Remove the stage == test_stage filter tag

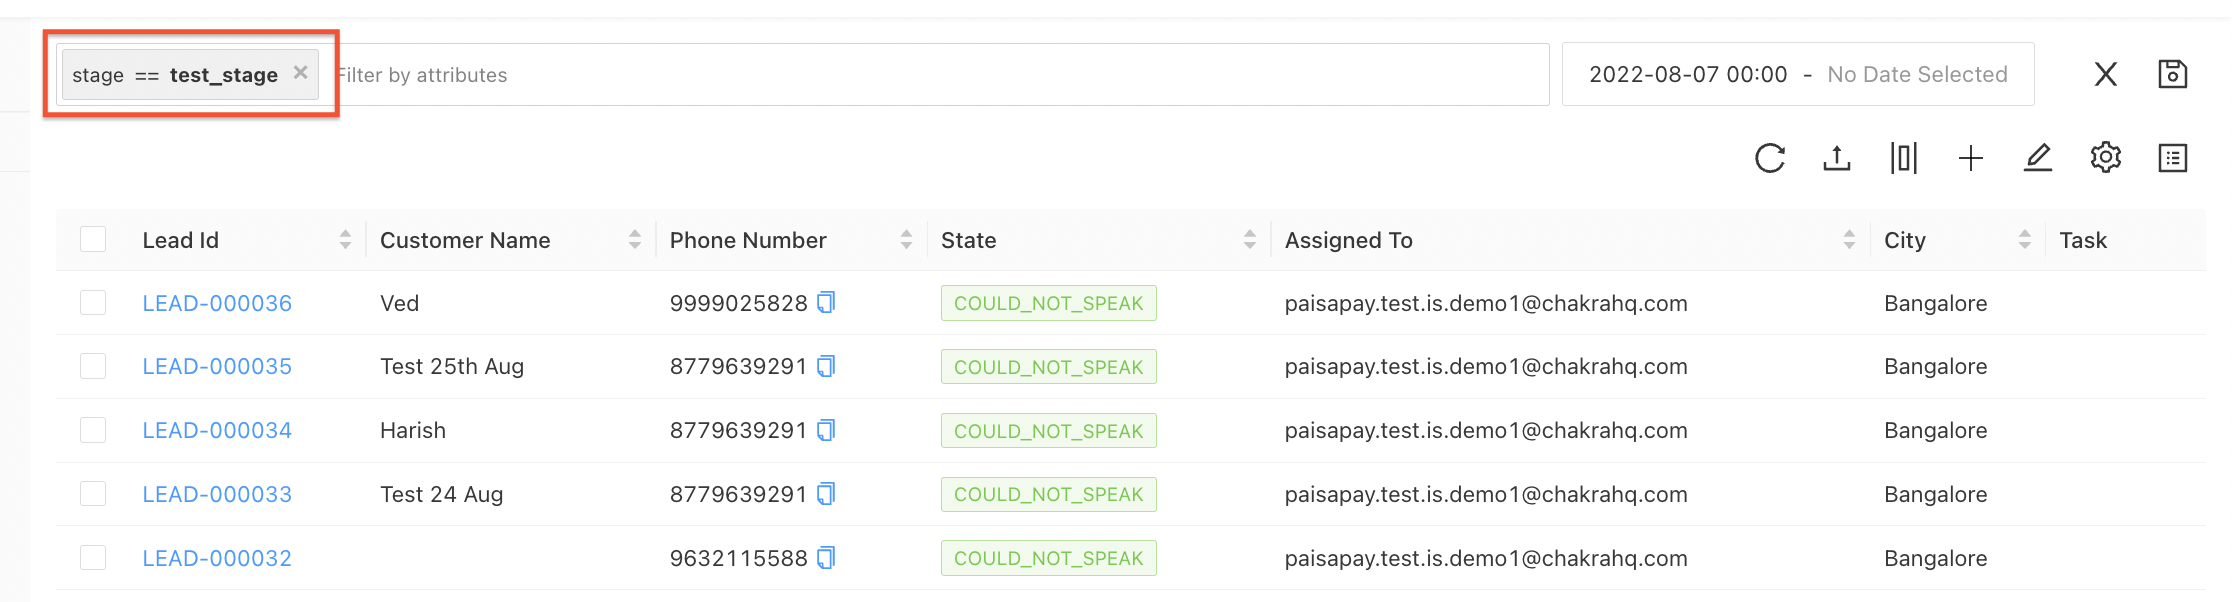click(x=300, y=72)
